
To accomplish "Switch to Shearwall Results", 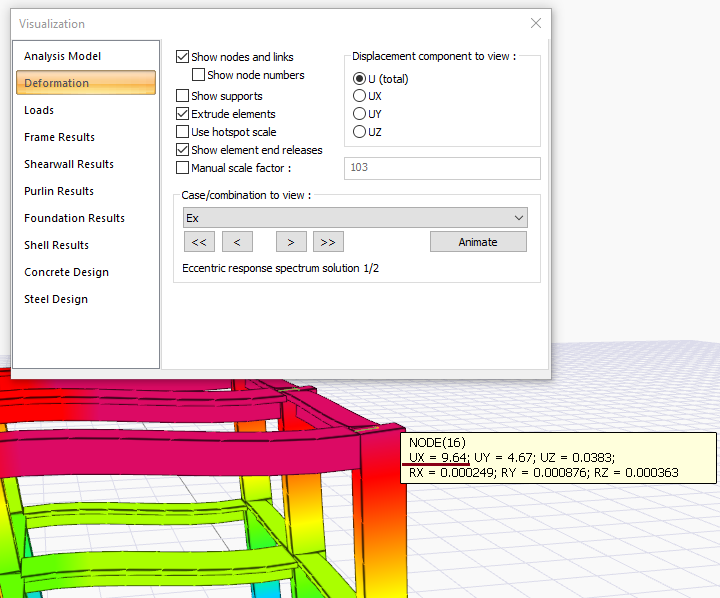I will (x=69, y=164).
